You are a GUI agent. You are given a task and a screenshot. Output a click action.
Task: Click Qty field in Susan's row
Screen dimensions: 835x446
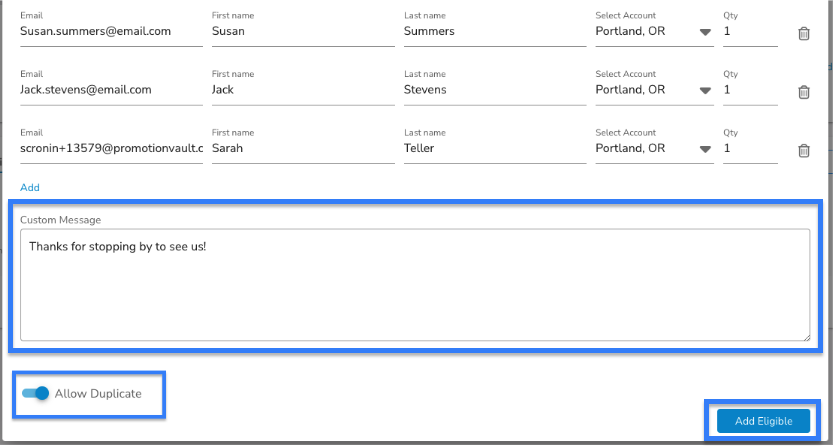pyautogui.click(x=750, y=31)
